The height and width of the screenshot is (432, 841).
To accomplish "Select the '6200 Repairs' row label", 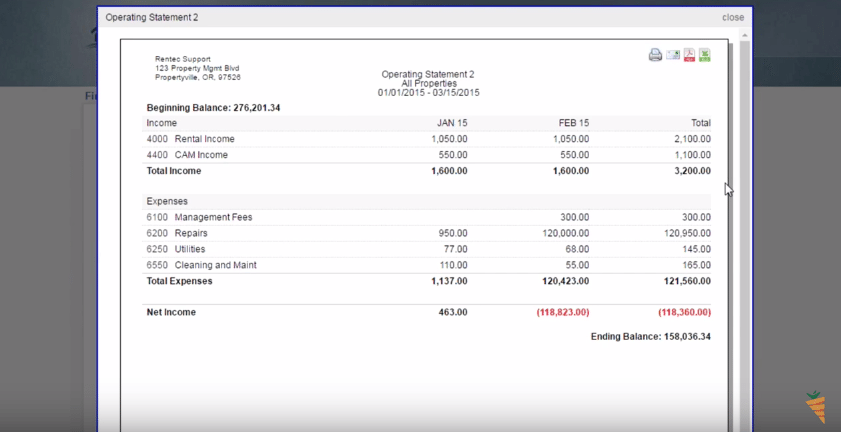I will (177, 233).
